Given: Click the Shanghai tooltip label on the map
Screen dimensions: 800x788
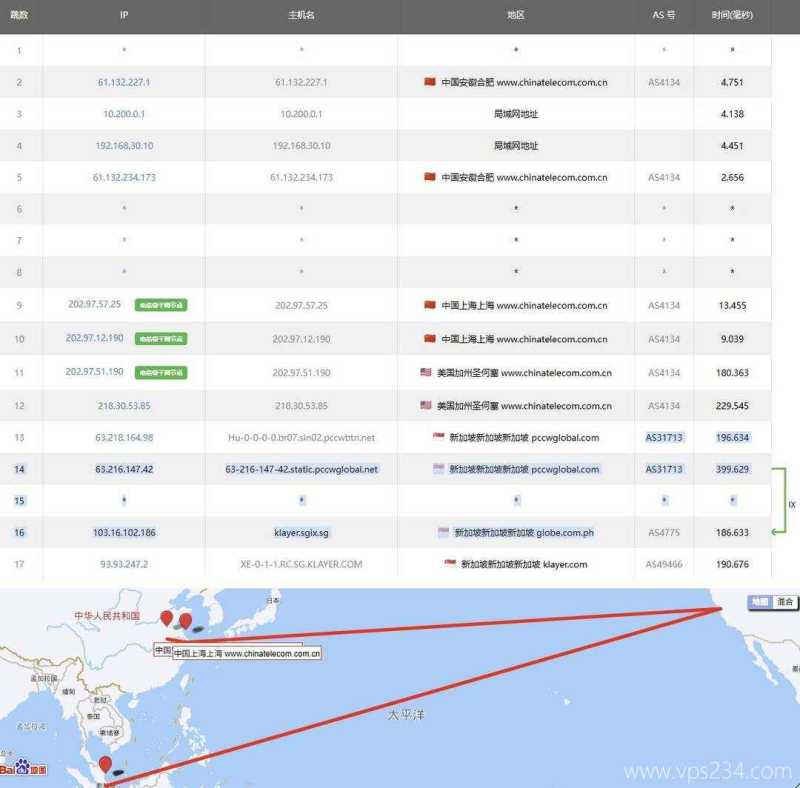Looking at the screenshot, I should [x=246, y=653].
